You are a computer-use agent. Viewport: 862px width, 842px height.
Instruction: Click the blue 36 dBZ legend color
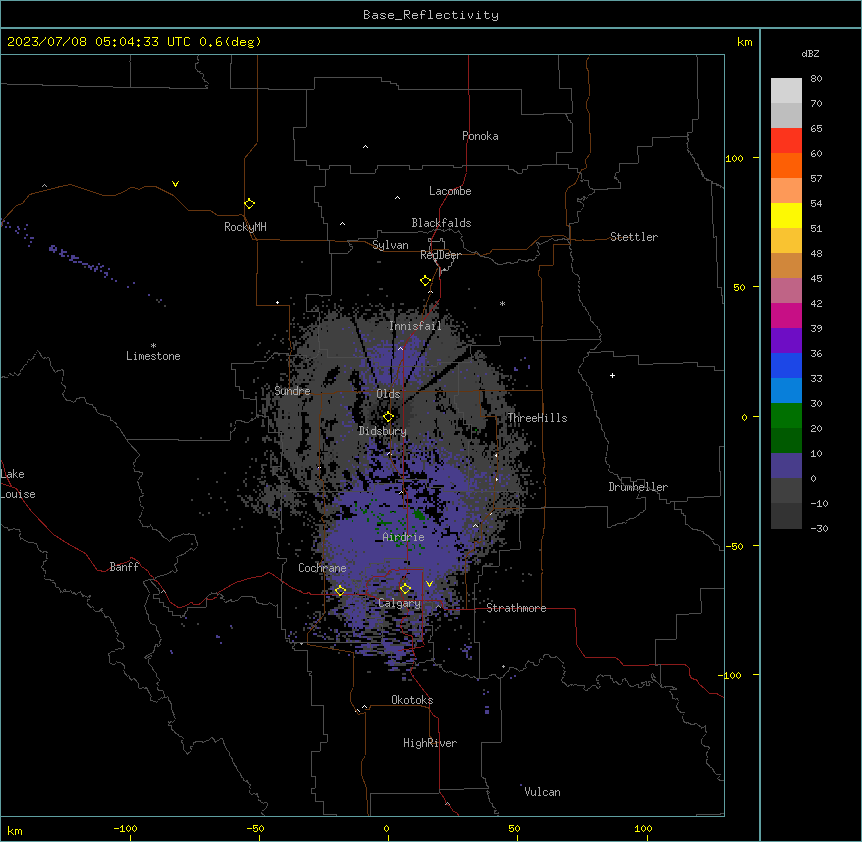coord(786,365)
